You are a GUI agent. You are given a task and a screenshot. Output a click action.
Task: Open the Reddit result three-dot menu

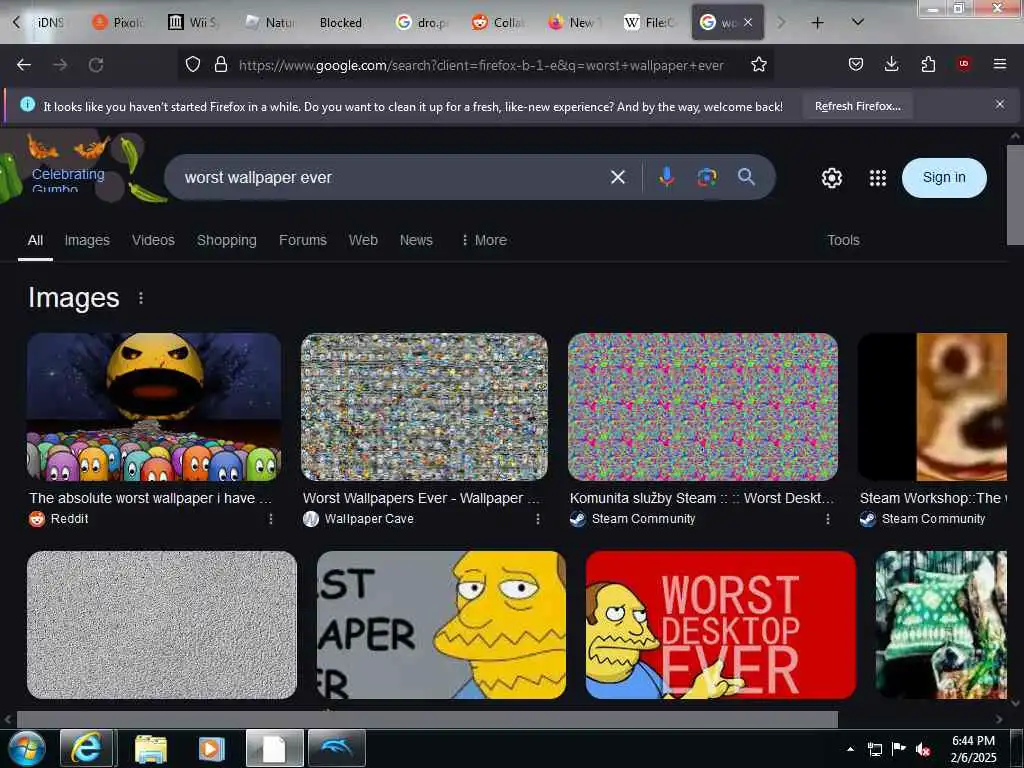click(270, 519)
